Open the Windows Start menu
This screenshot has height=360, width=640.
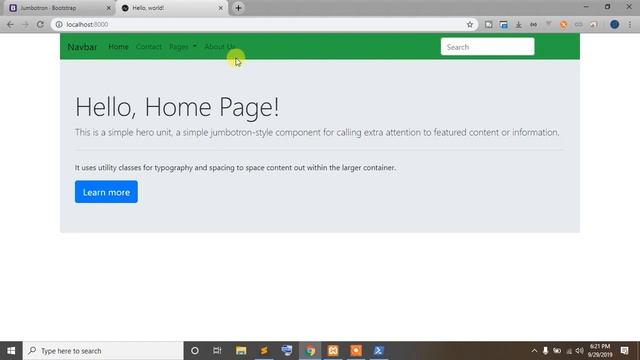click(x=11, y=351)
